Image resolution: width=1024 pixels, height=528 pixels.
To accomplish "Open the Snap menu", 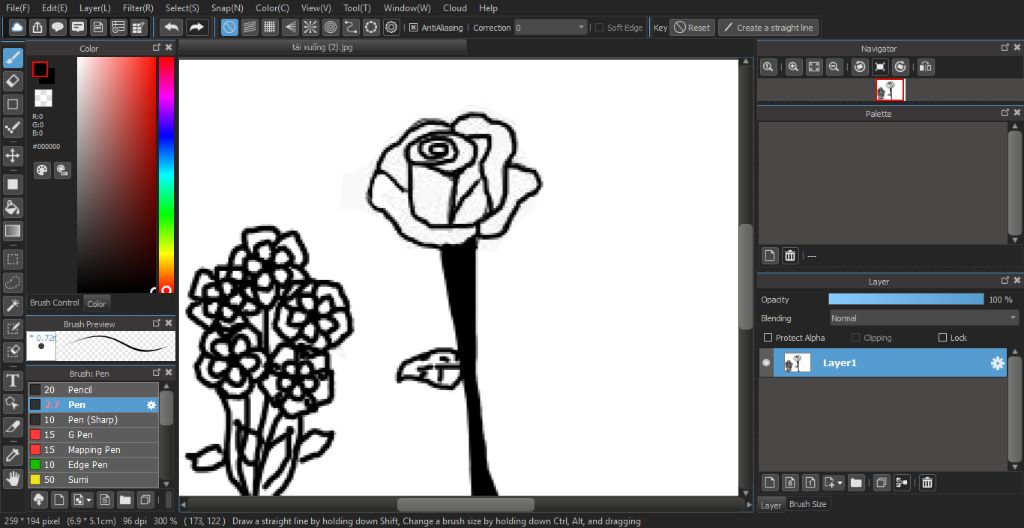I will [227, 8].
